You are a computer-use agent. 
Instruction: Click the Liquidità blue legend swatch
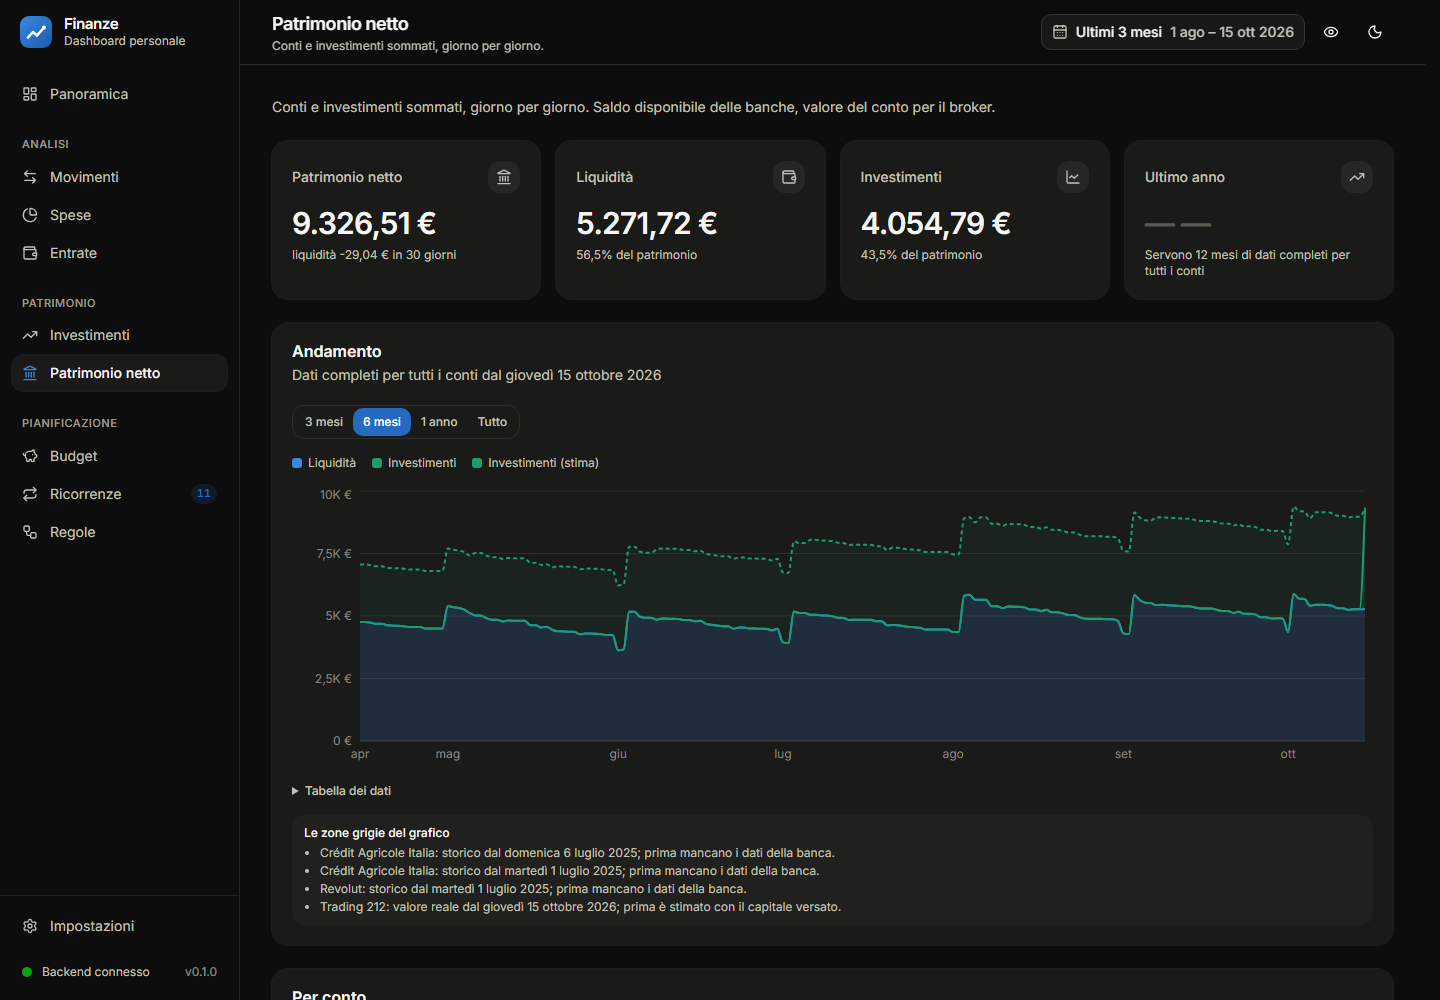point(297,463)
